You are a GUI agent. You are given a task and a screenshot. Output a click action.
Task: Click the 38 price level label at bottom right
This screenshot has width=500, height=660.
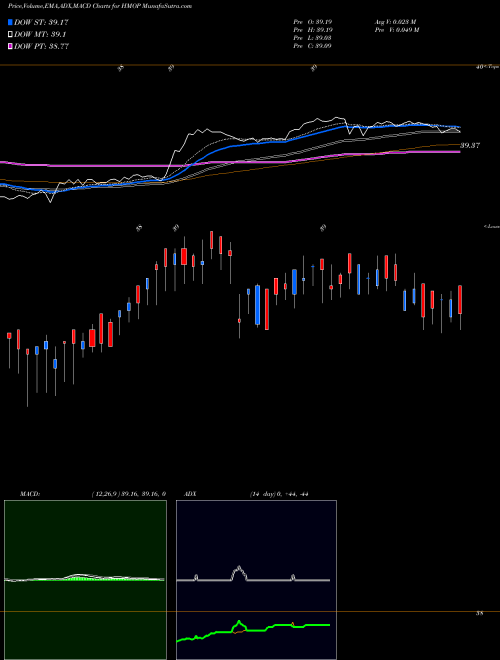479,614
